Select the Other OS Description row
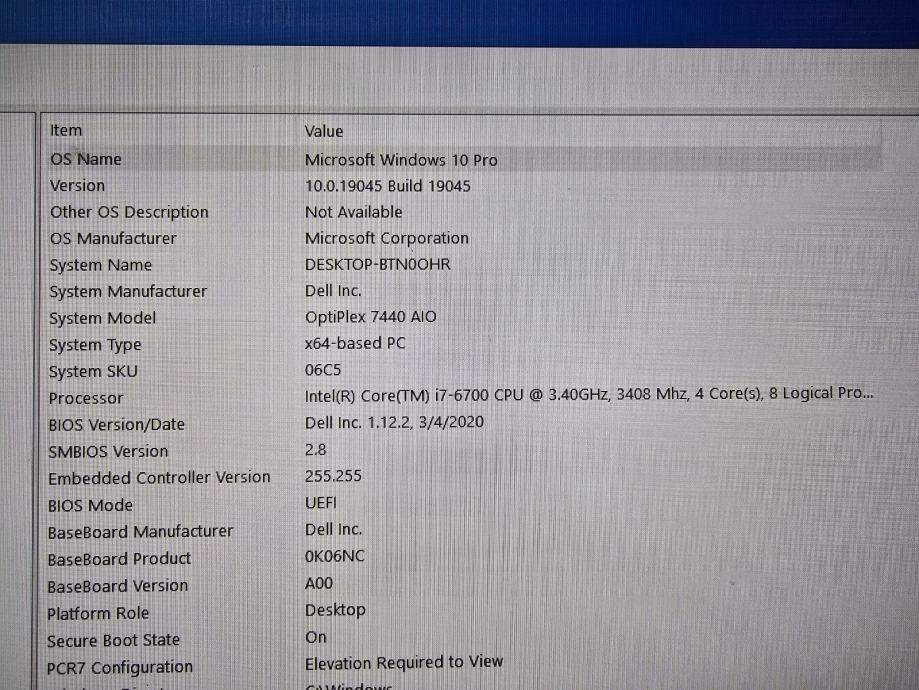 129,212
